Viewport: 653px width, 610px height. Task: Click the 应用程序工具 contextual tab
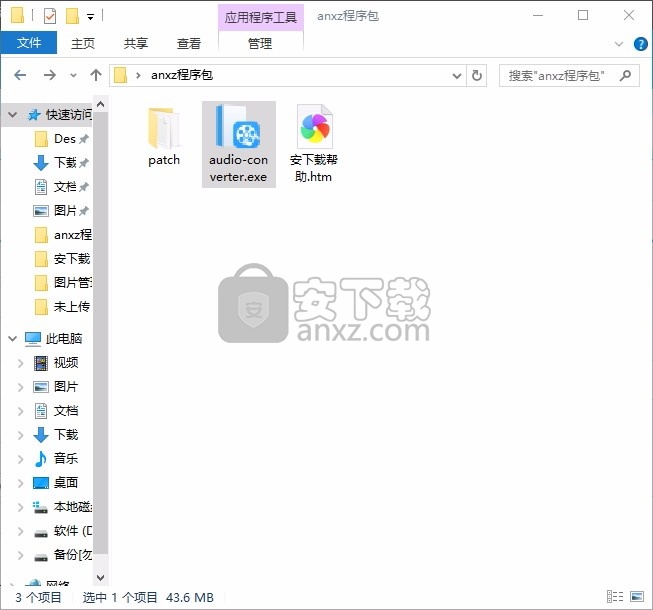click(x=261, y=17)
